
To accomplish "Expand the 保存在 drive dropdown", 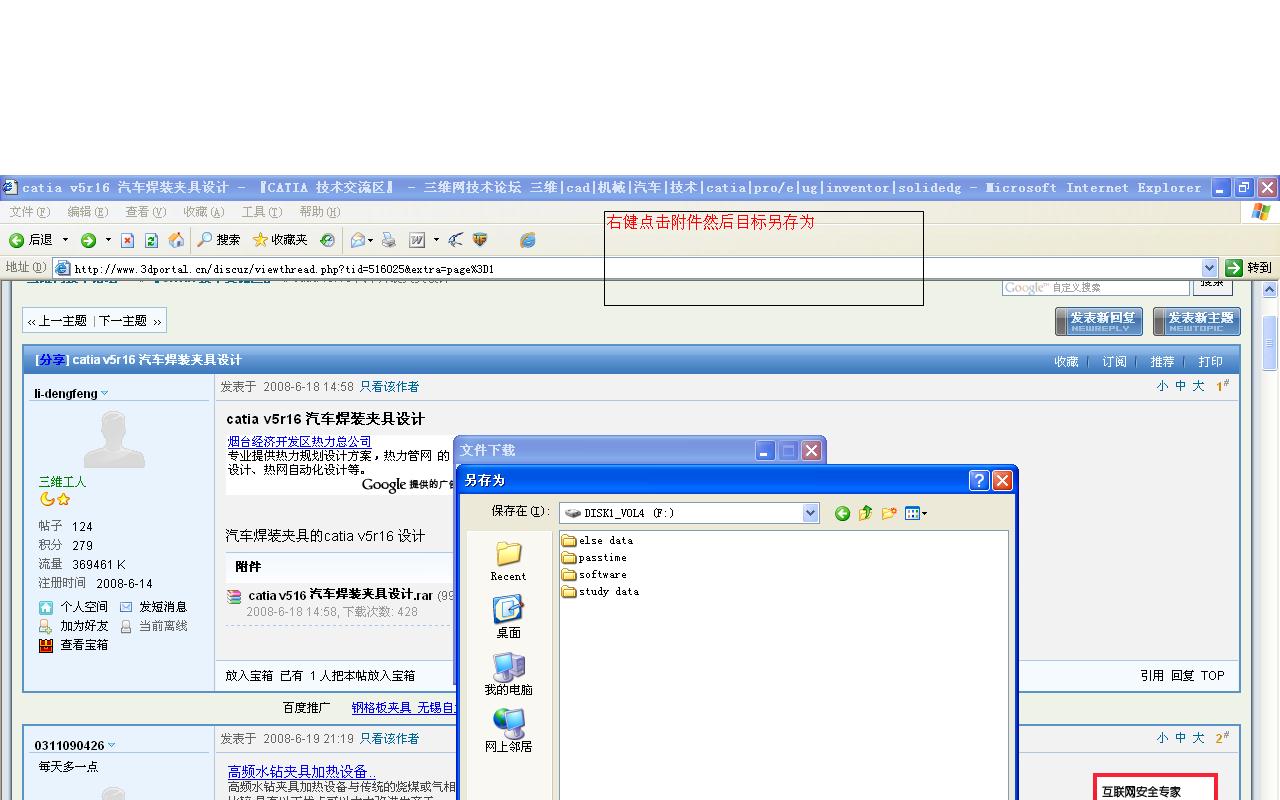I will 810,513.
